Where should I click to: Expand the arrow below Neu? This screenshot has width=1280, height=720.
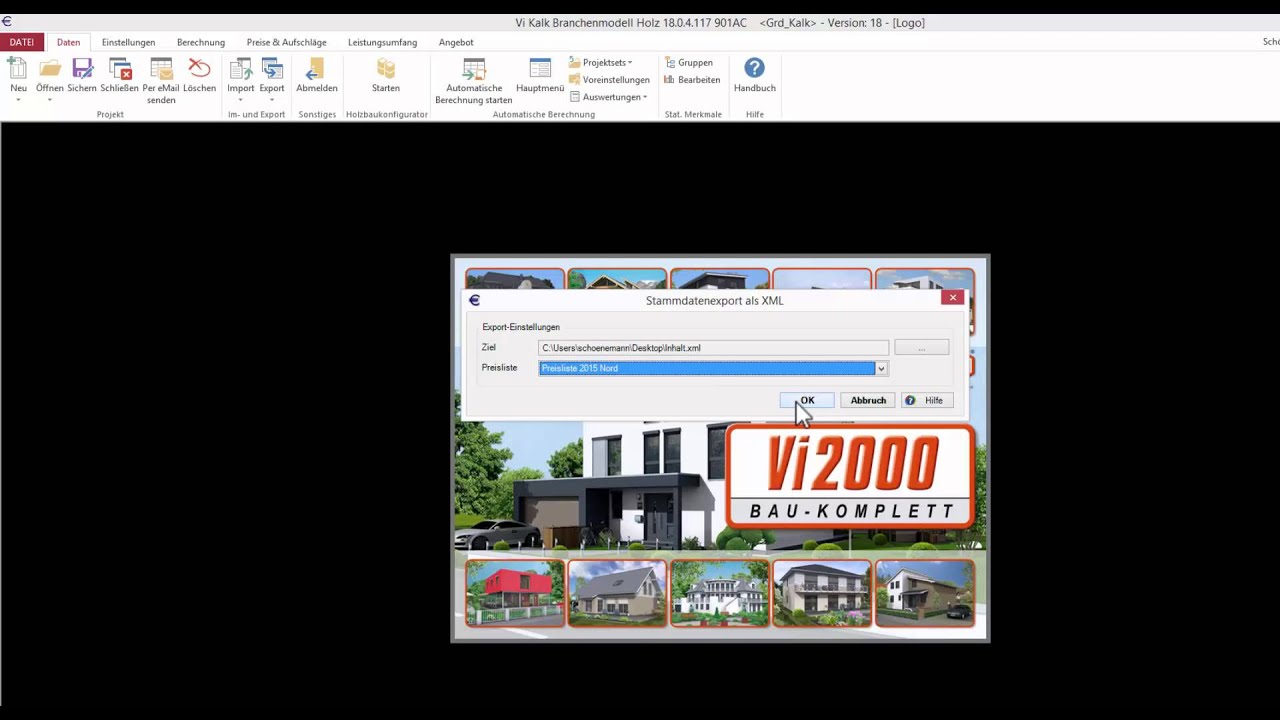[18, 100]
